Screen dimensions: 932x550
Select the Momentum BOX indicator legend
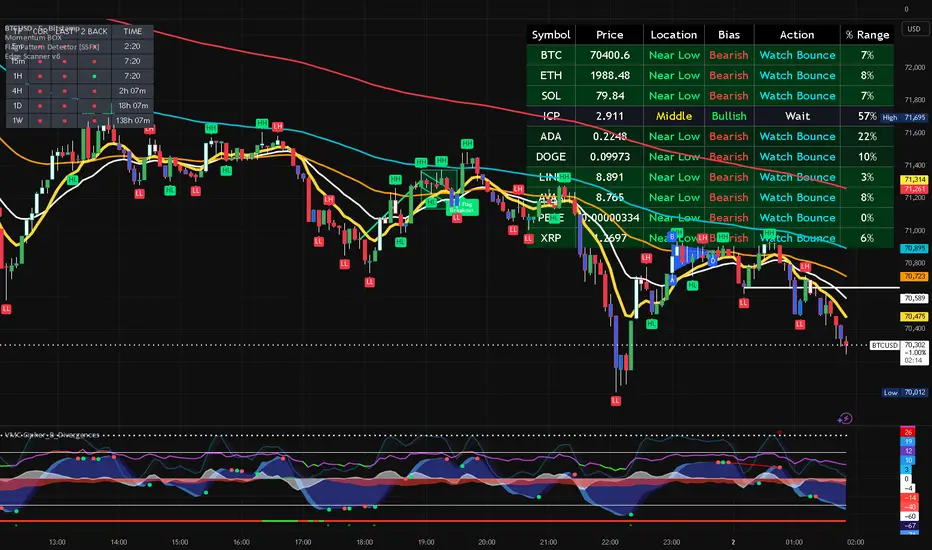click(33, 37)
